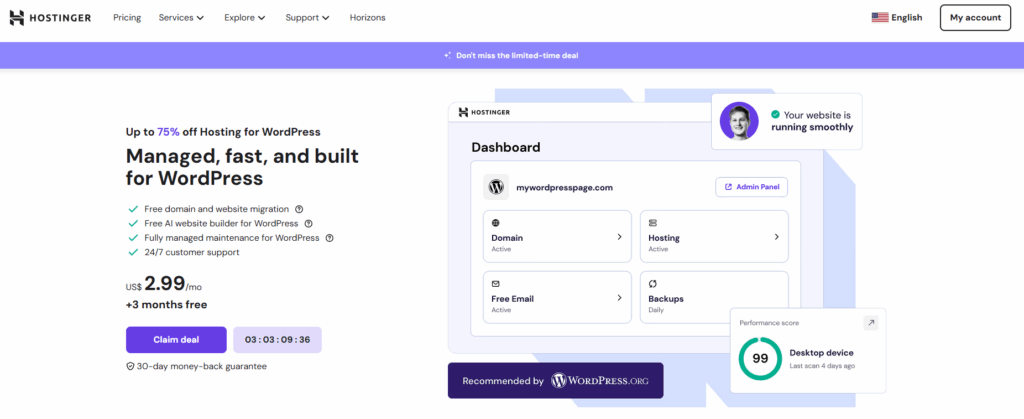Click the globe icon on the Domain card
Image resolution: width=1024 pixels, height=419 pixels.
pos(496,223)
